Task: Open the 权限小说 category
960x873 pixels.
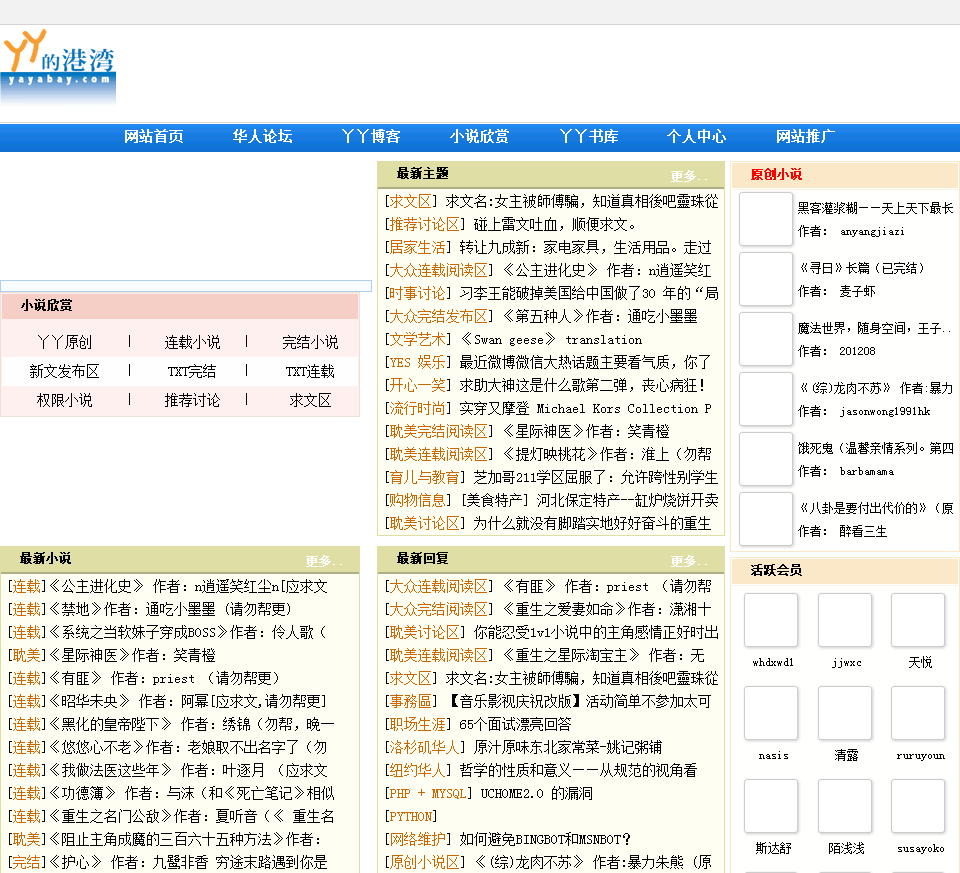Action: click(x=64, y=400)
